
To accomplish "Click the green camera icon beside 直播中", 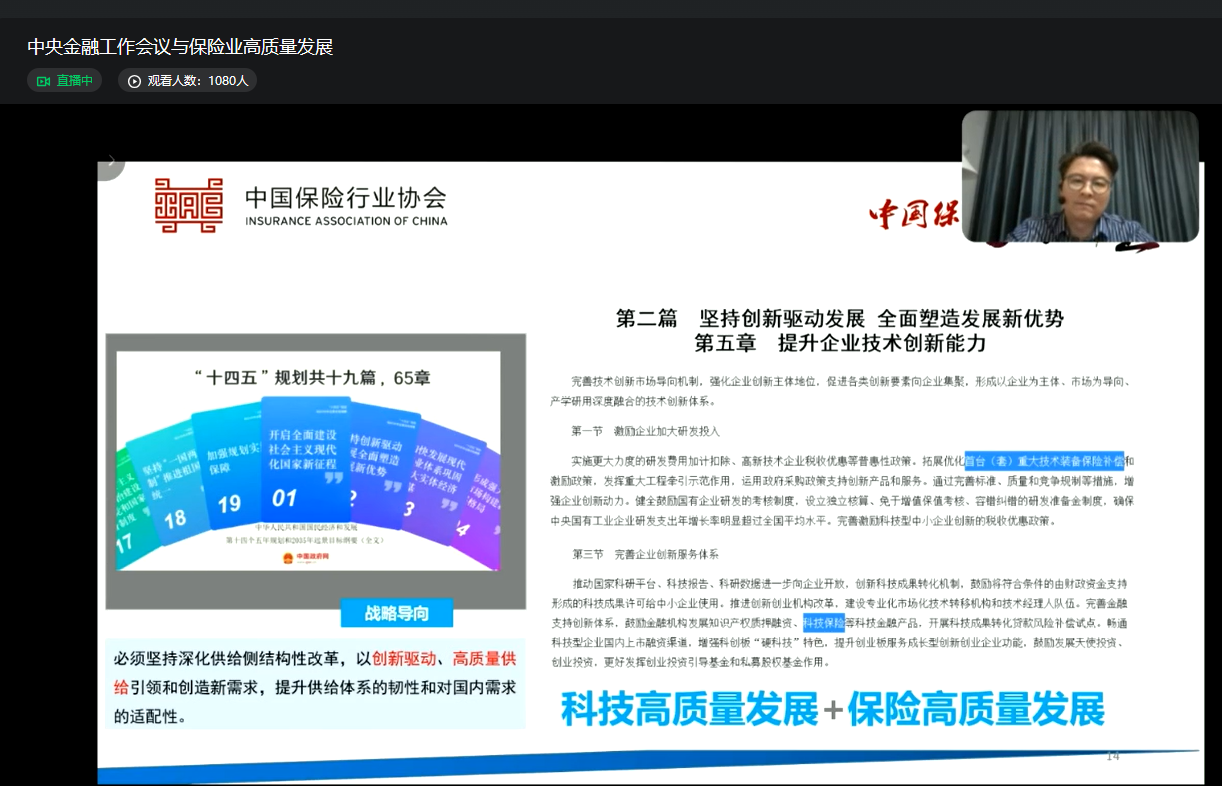I will [43, 81].
